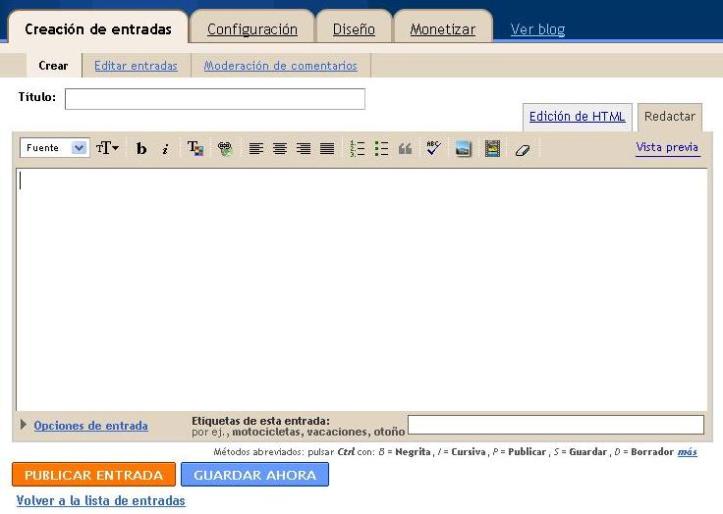Open the más shortcuts link

tap(687, 452)
